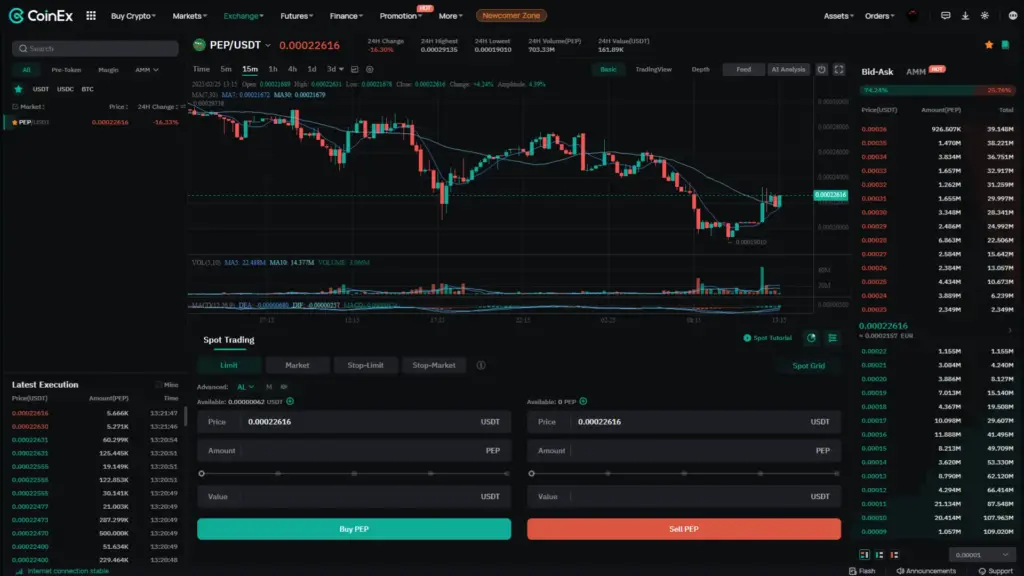The image size is (1024, 576).
Task: Open Support chat in footer
Action: [x=995, y=571]
